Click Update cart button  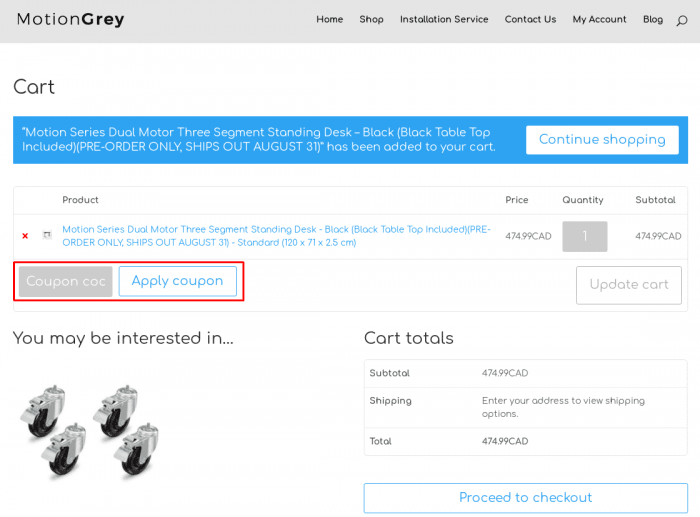coord(629,285)
